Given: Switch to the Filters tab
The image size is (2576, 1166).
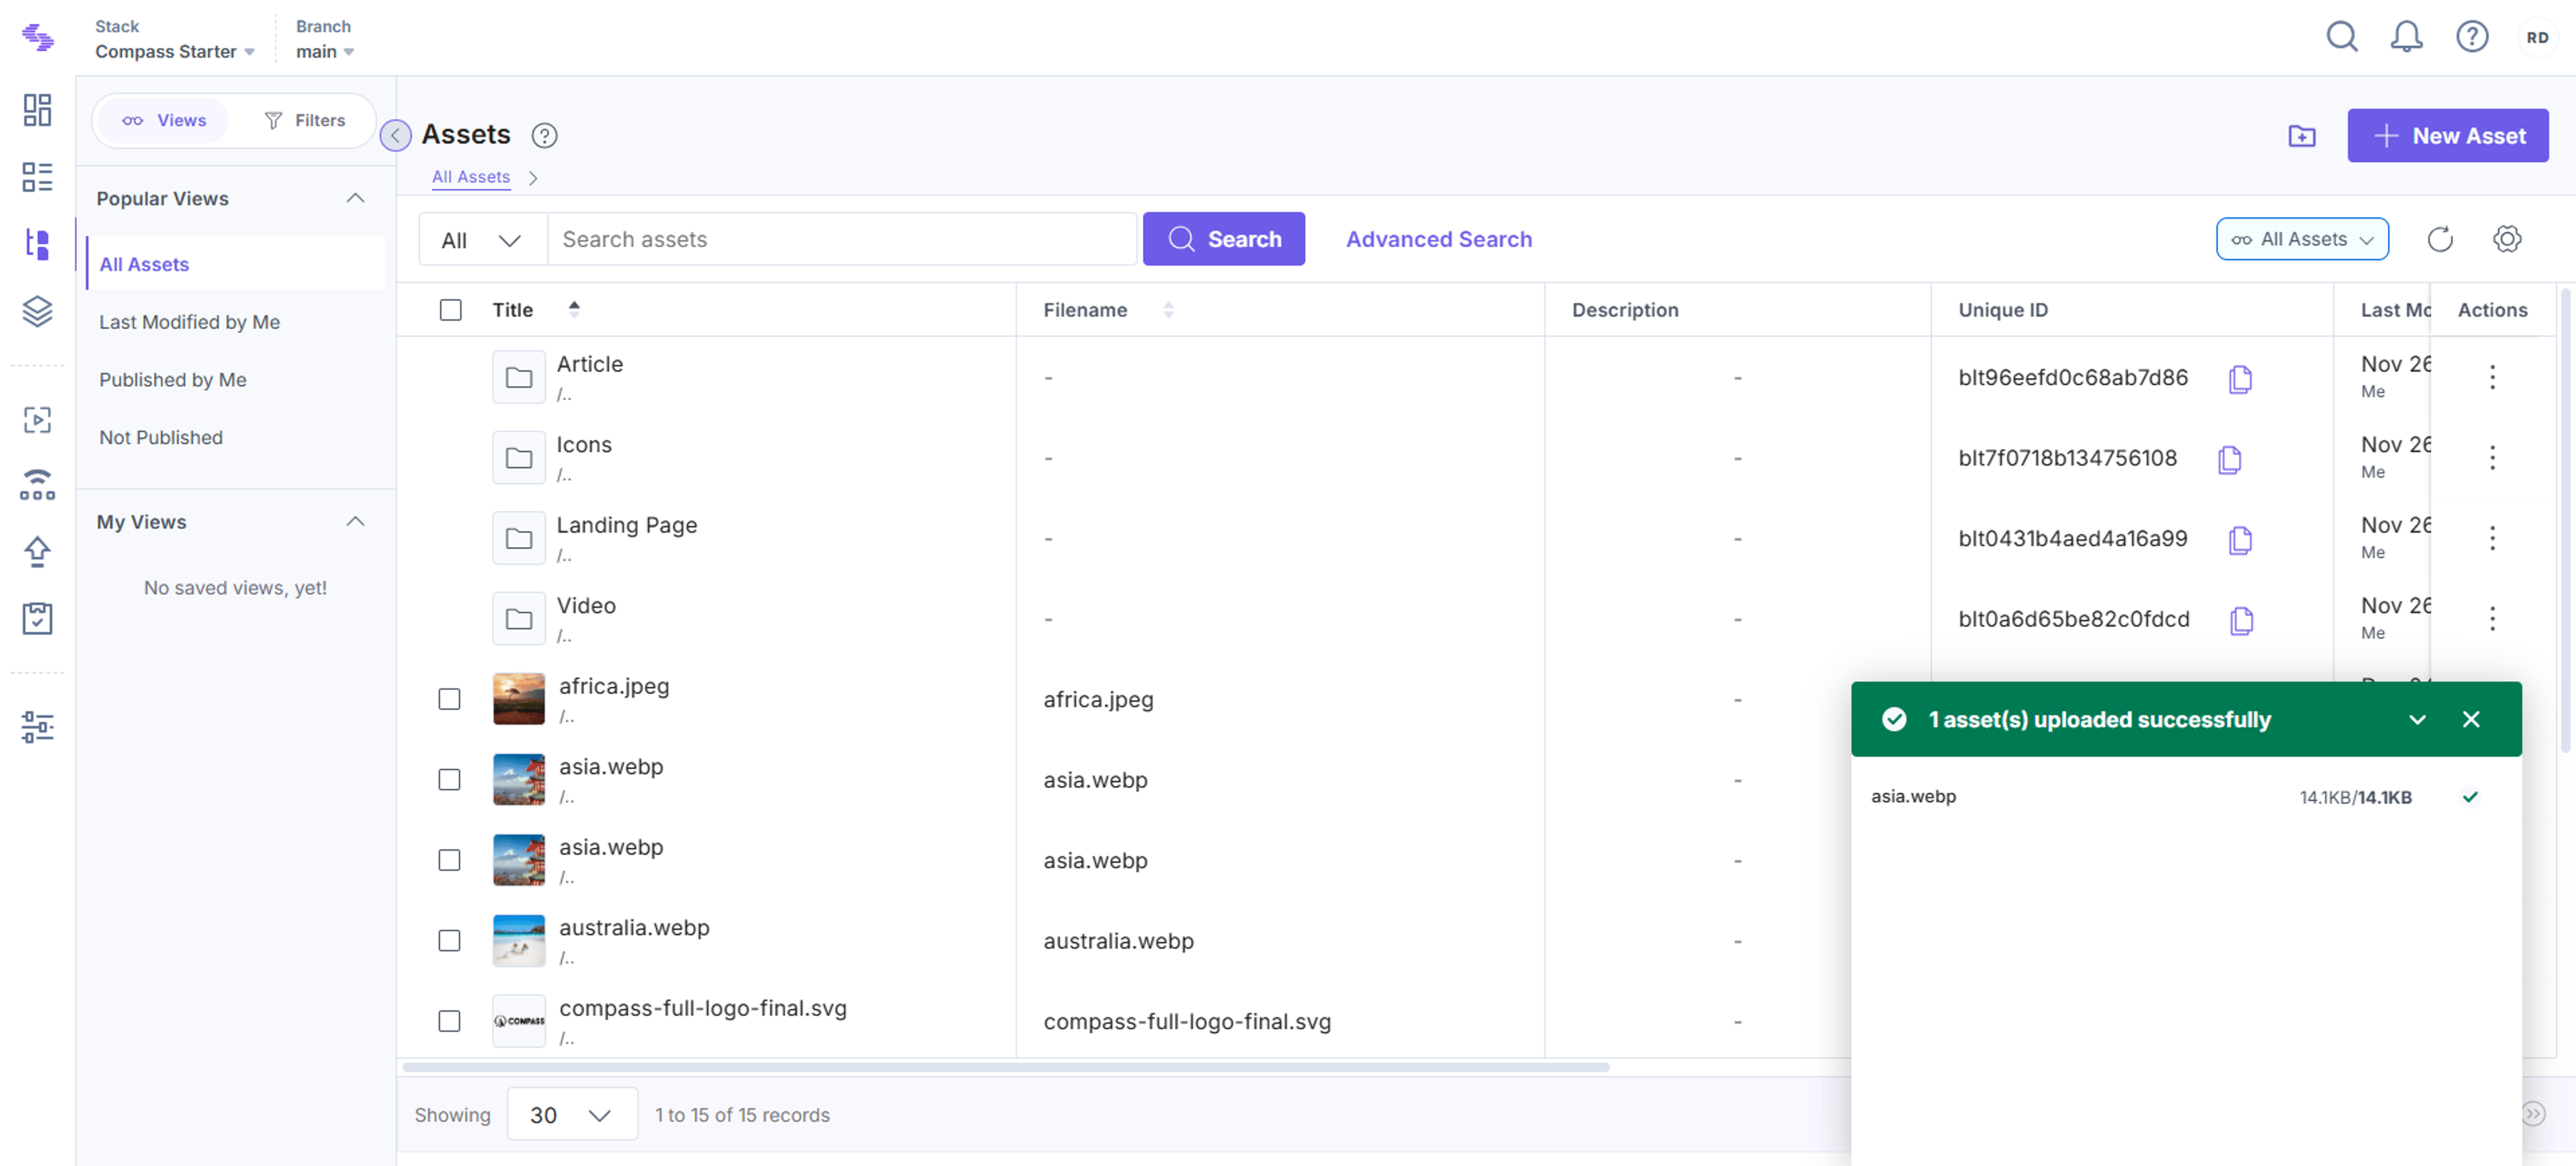Looking at the screenshot, I should point(304,120).
